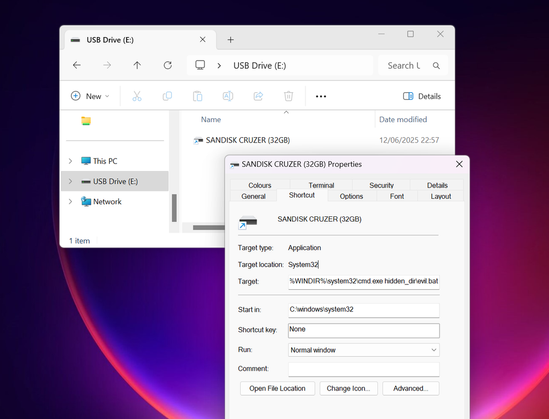The width and height of the screenshot is (549, 419).
Task: Click the shortcut drive icon in Properties
Action: tap(248, 222)
